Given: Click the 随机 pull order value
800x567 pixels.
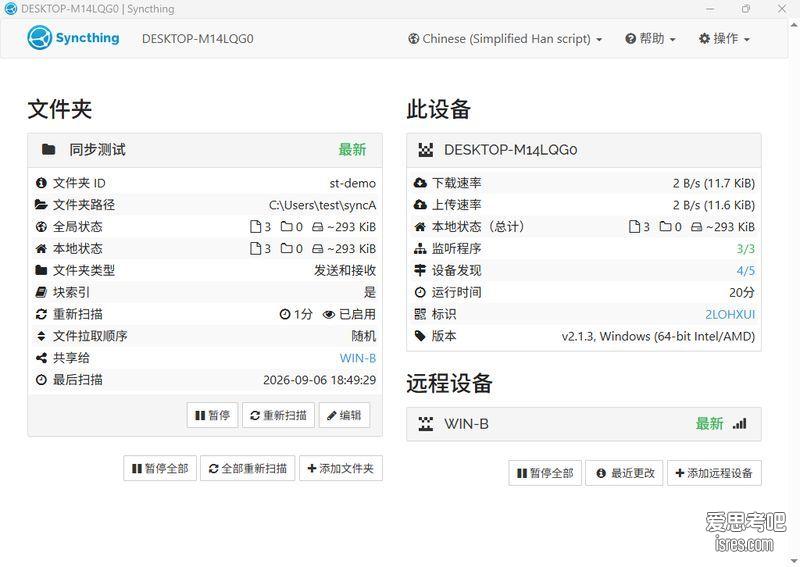Looking at the screenshot, I should point(364,336).
